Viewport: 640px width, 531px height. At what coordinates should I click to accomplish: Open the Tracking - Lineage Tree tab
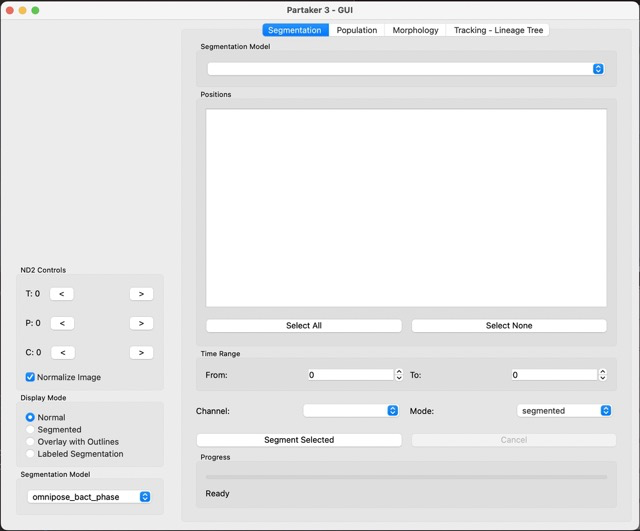pyautogui.click(x=498, y=30)
